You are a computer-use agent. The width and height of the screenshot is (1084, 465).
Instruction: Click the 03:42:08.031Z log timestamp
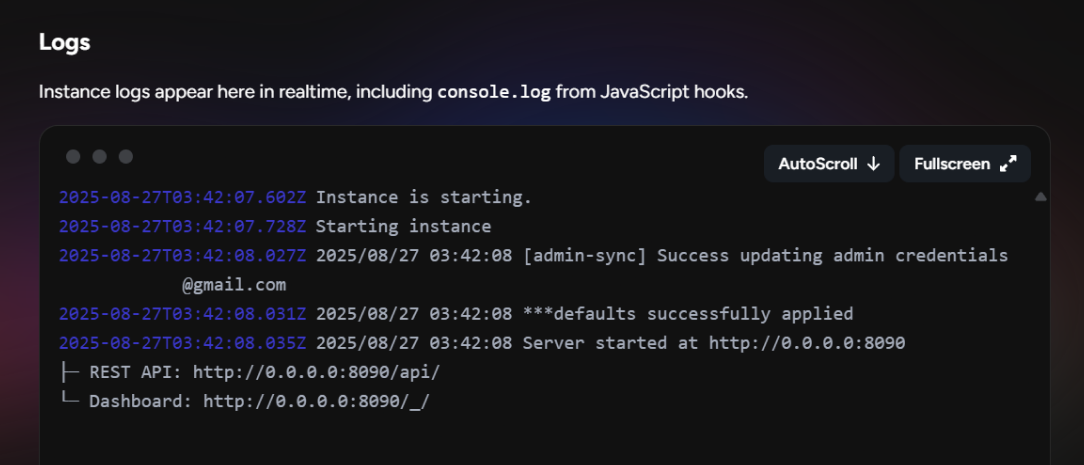[183, 314]
